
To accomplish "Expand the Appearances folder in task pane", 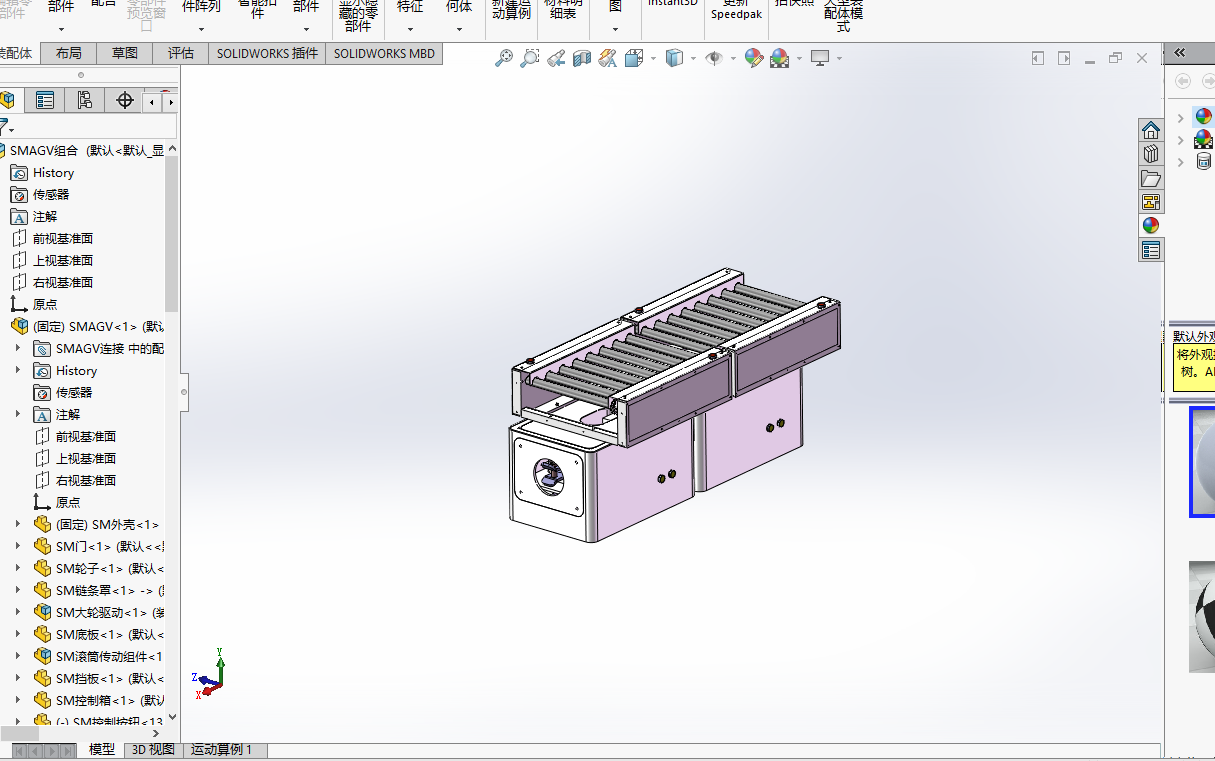I will (x=1181, y=118).
